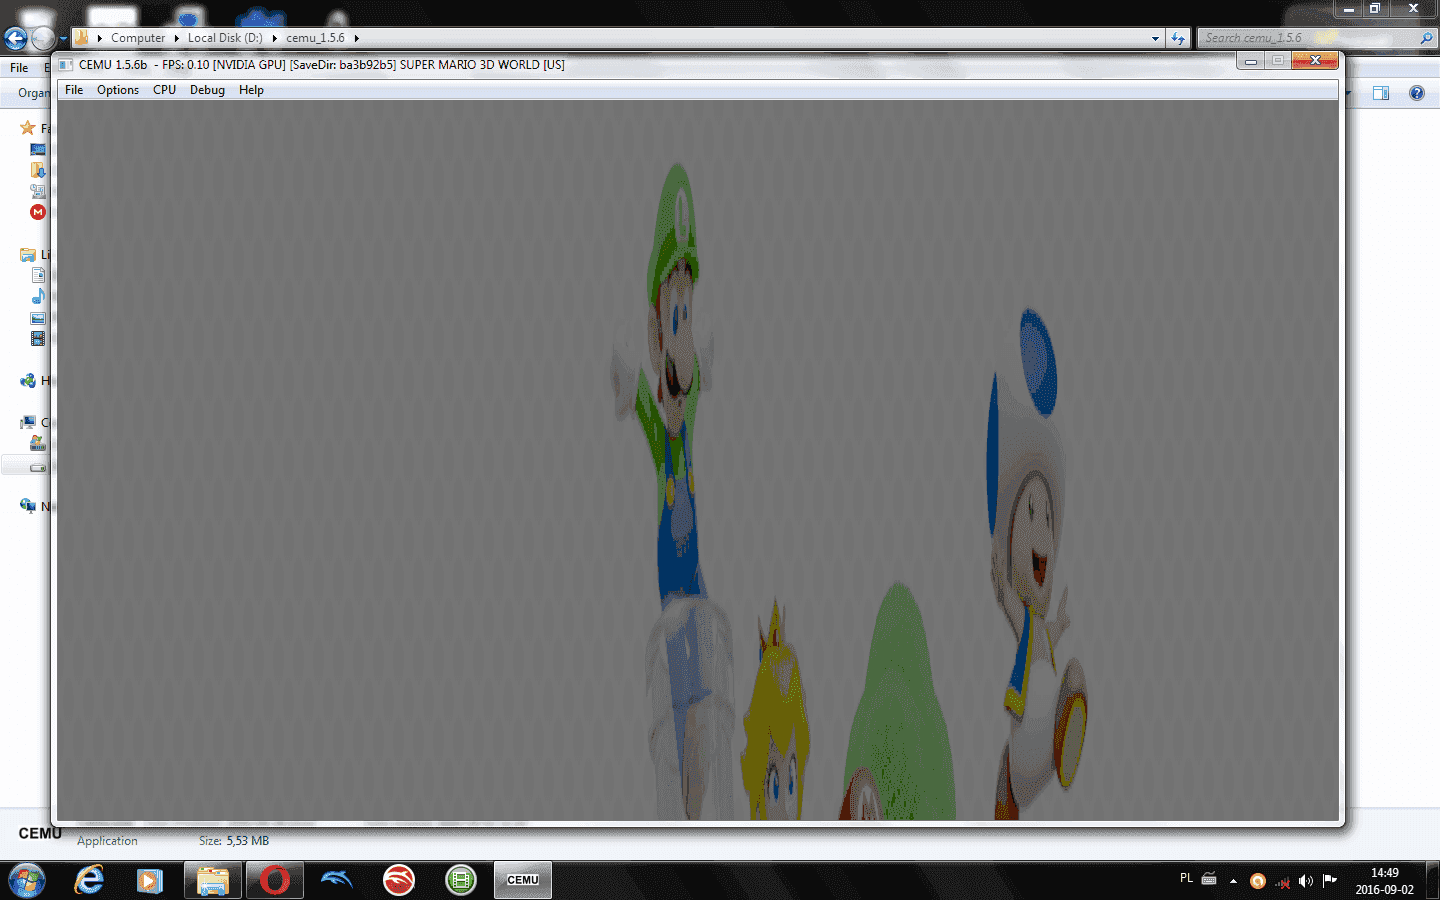Switch to Opera browser on taskbar

(x=275, y=881)
